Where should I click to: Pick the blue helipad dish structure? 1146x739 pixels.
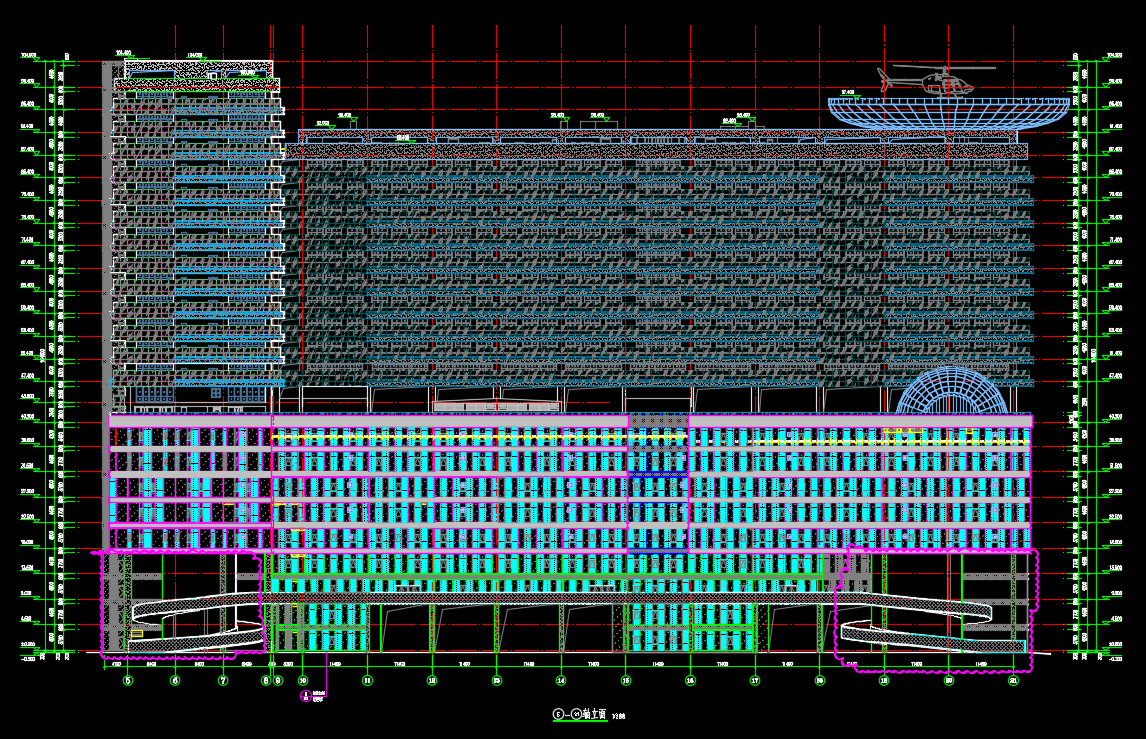pyautogui.click(x=949, y=113)
